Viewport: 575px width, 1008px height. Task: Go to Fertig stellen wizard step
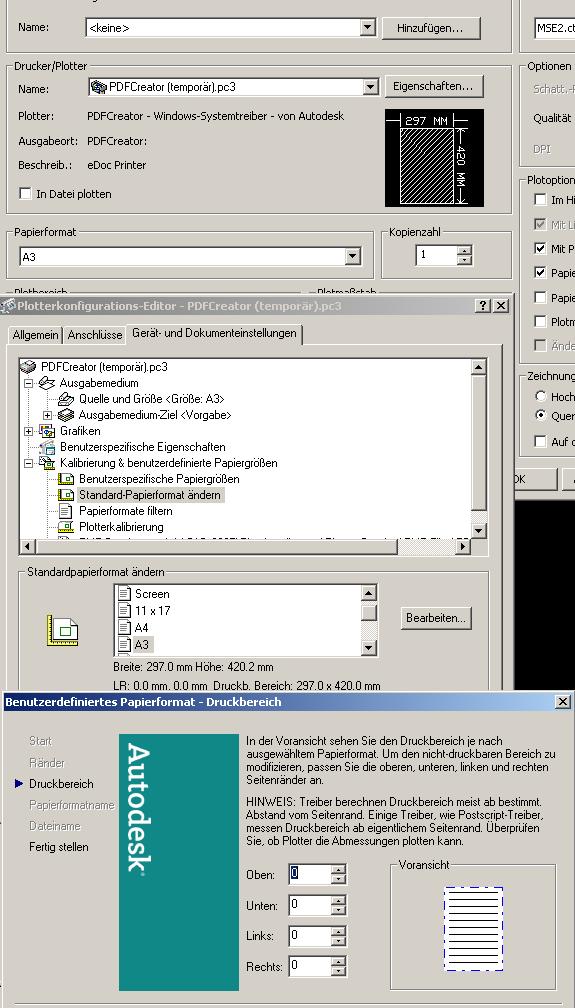click(x=59, y=847)
